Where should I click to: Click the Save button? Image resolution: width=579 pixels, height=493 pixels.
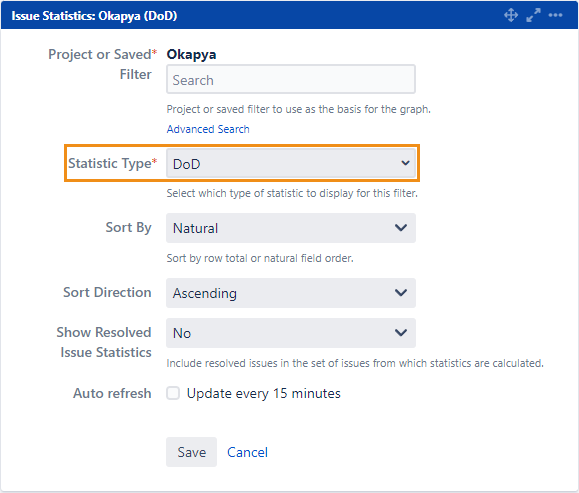191,452
